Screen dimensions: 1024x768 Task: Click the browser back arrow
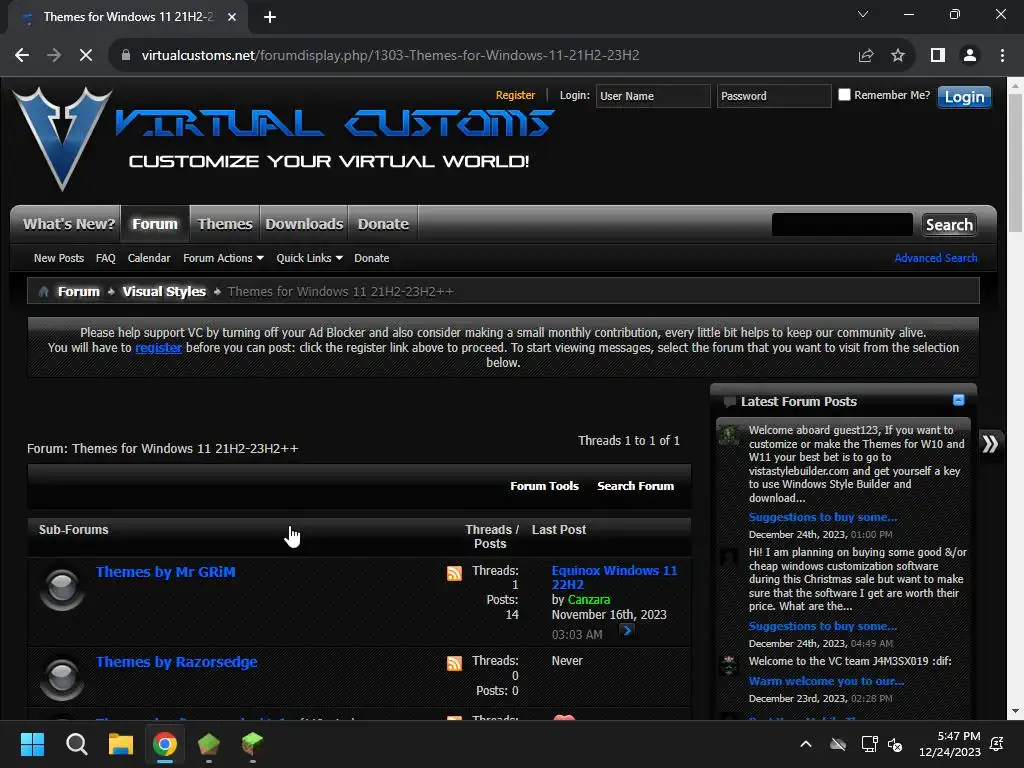click(22, 56)
